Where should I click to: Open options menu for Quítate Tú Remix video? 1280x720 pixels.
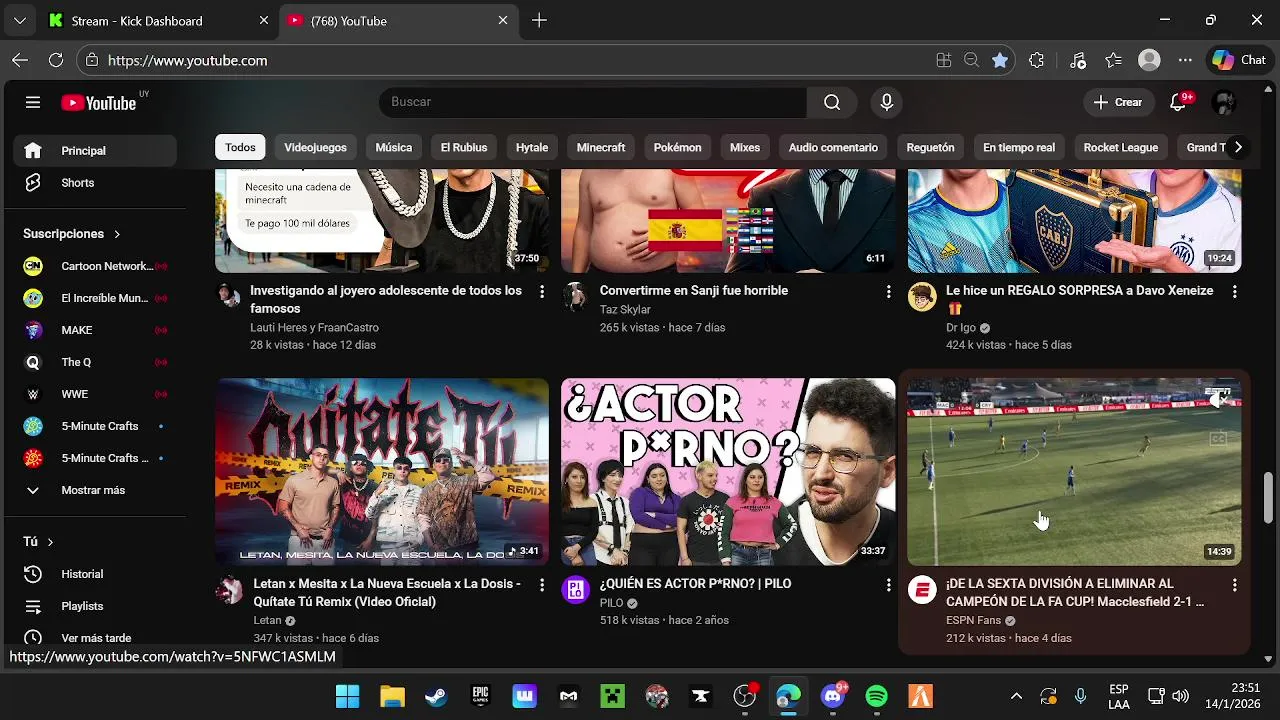tap(542, 585)
